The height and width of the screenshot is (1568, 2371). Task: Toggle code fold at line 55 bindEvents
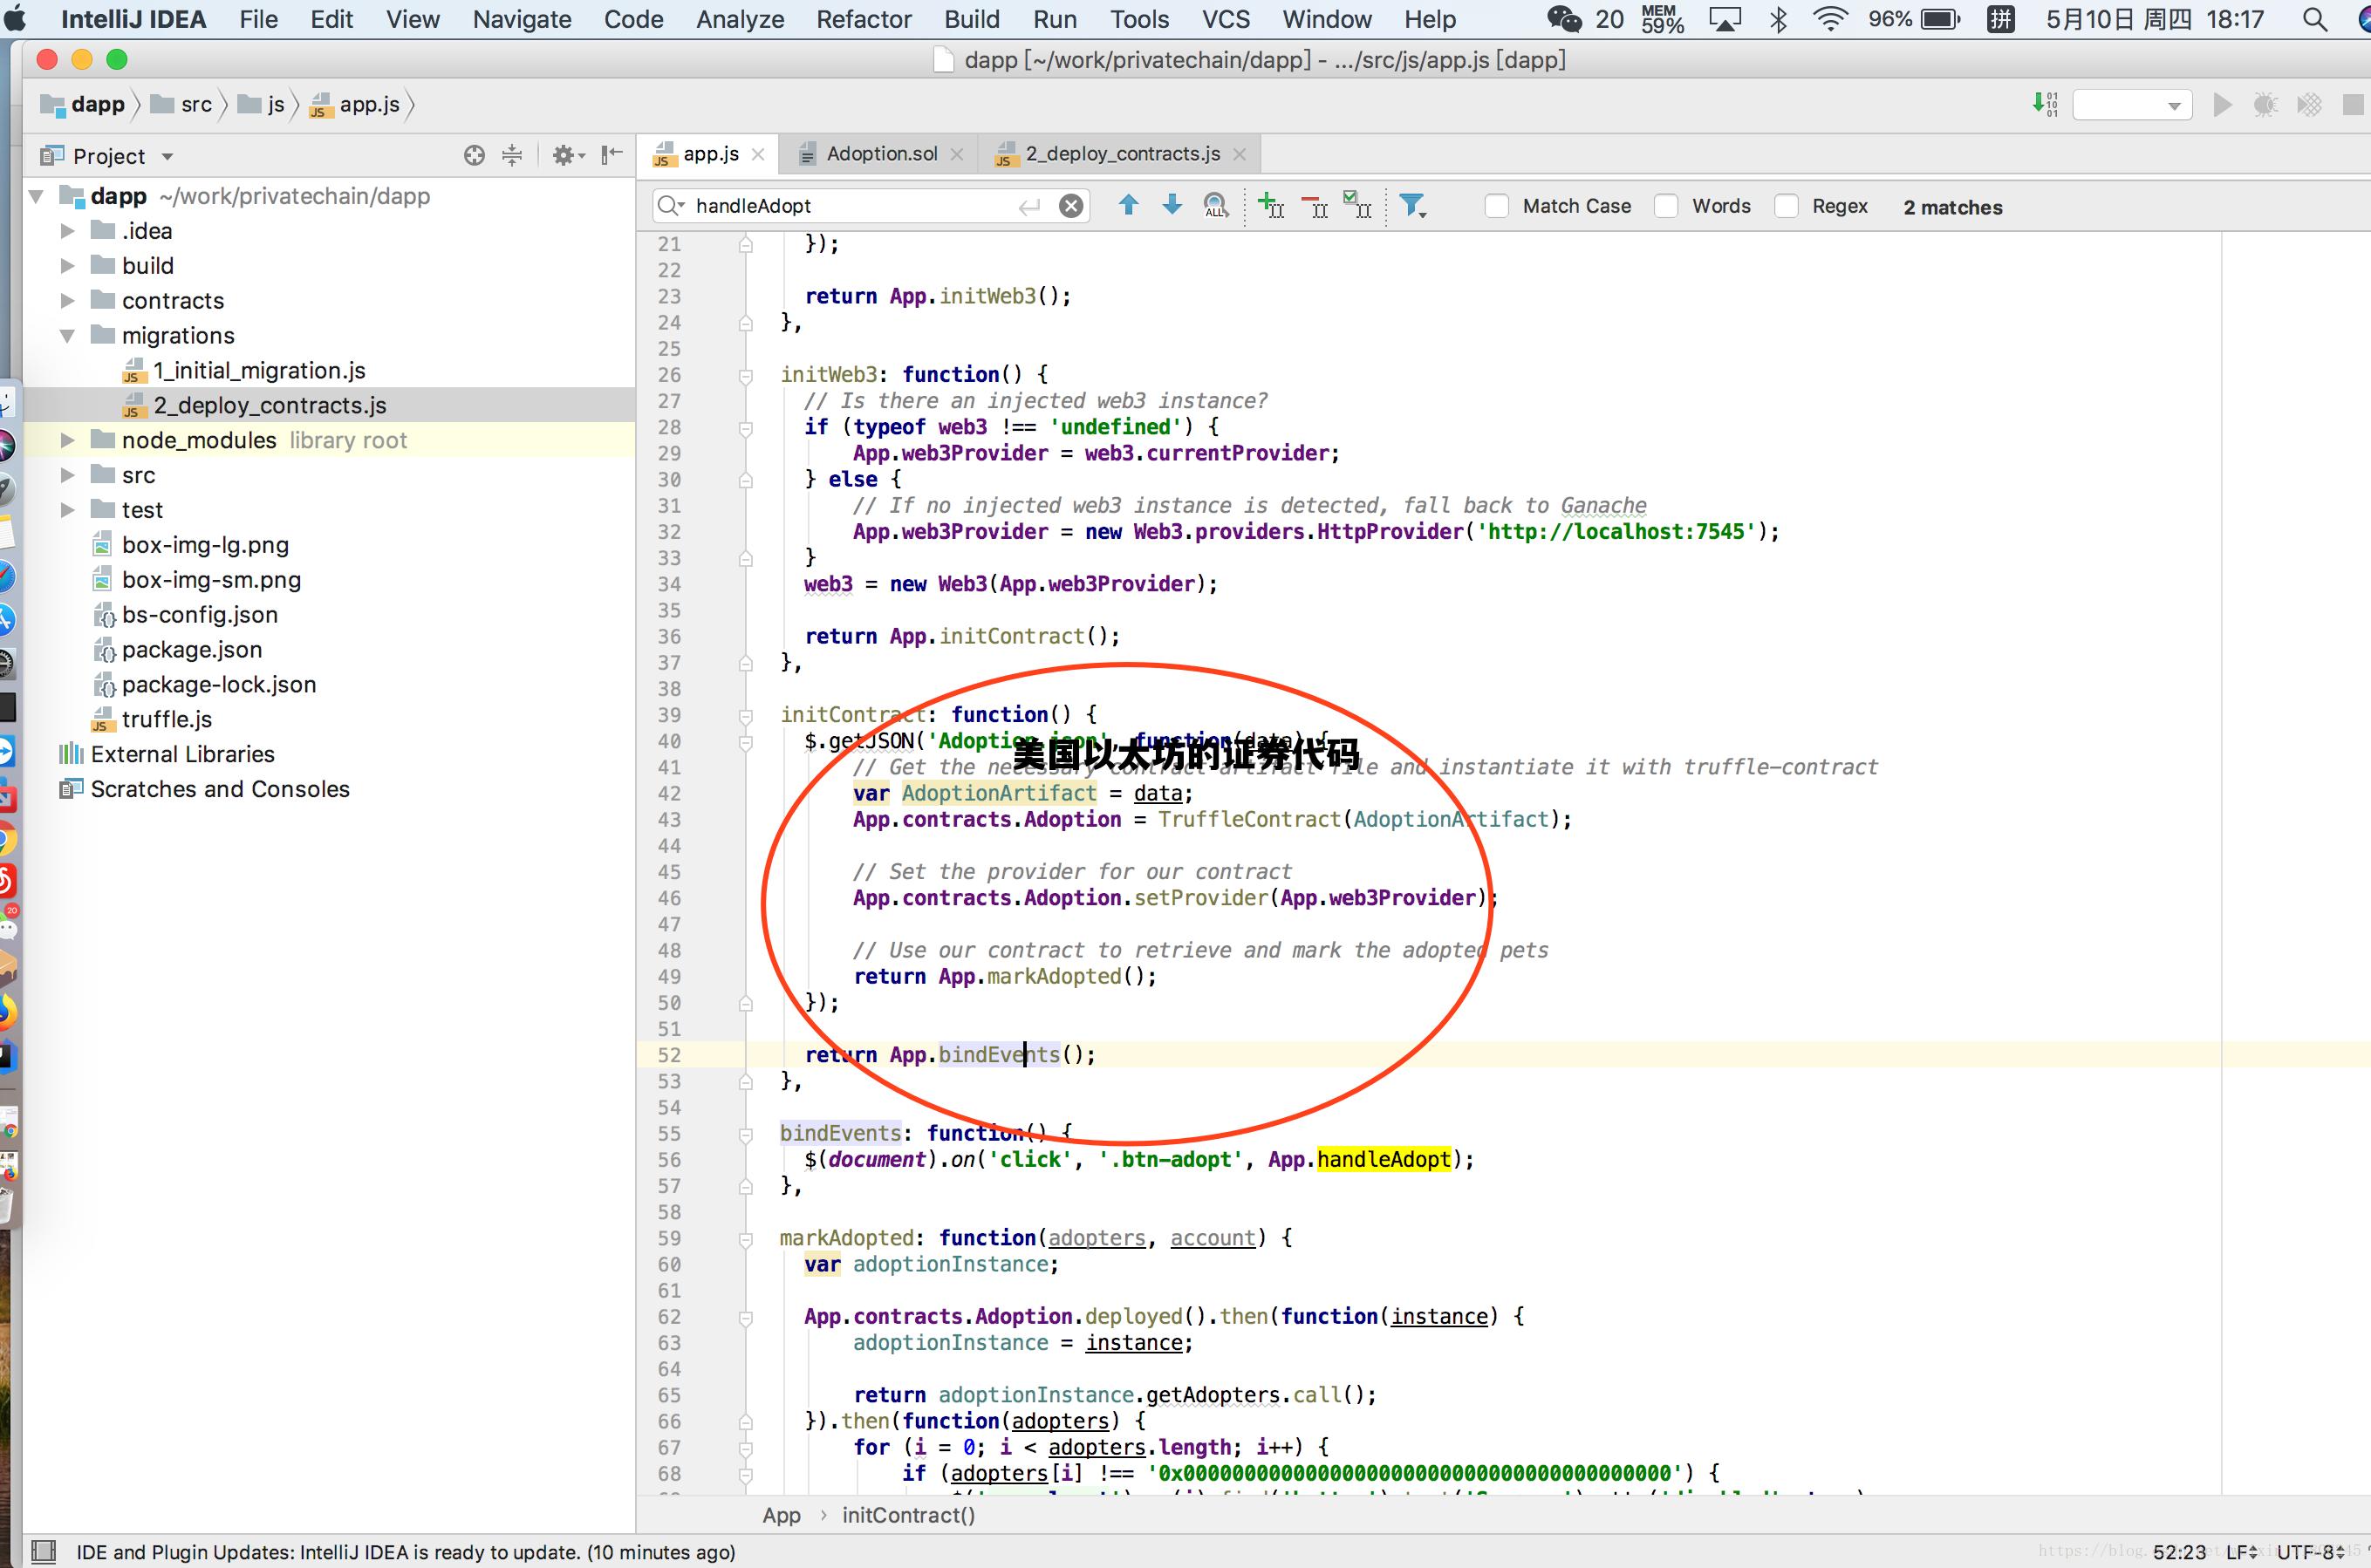point(746,1135)
